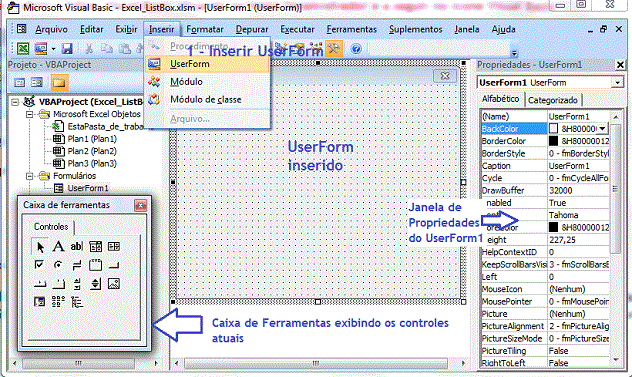
Task: Select the CheckBox control in toolbox
Action: (x=39, y=265)
